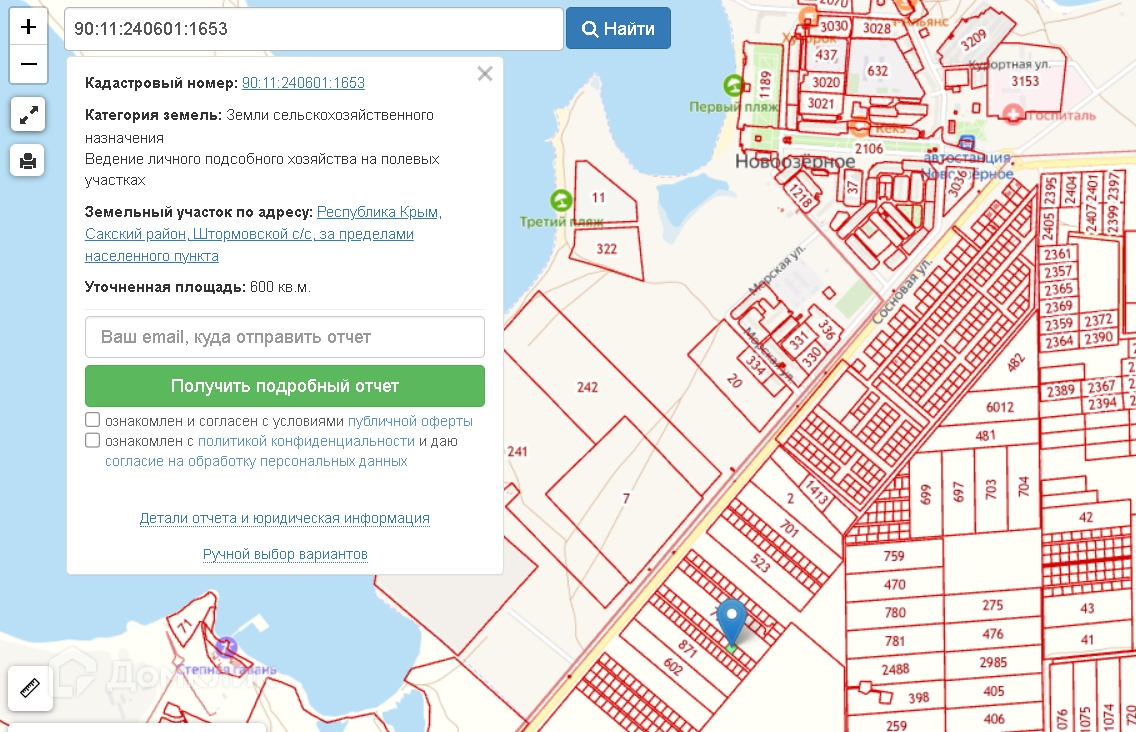Open the Республика Крым address link
Screen dimensions: 1136x732
[378, 212]
